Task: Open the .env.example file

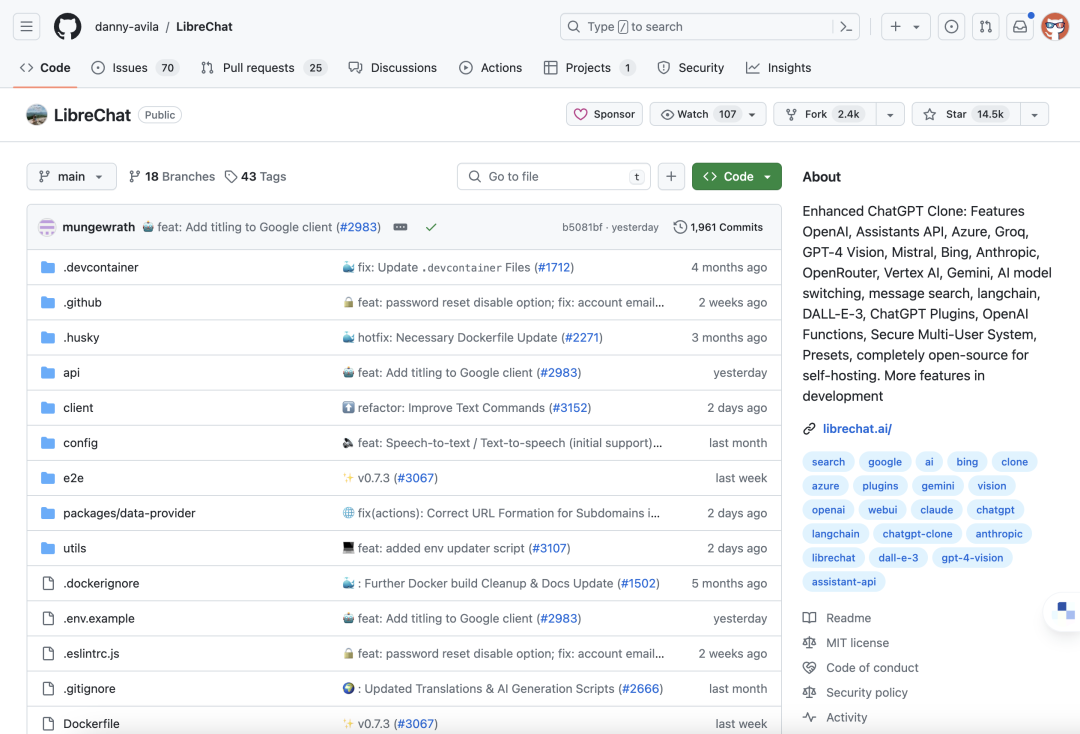Action: pos(98,618)
